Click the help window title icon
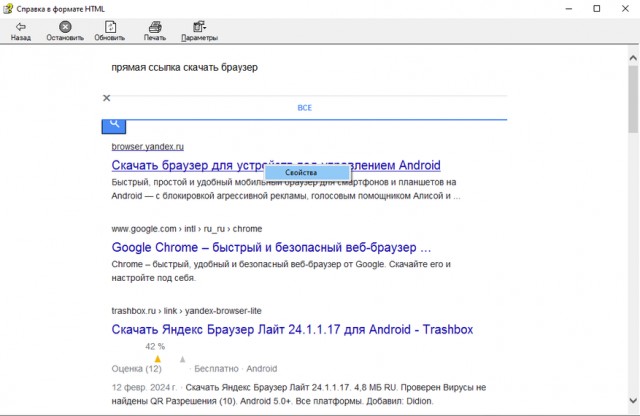Screen dimensions: 640x416 [x=8, y=9]
